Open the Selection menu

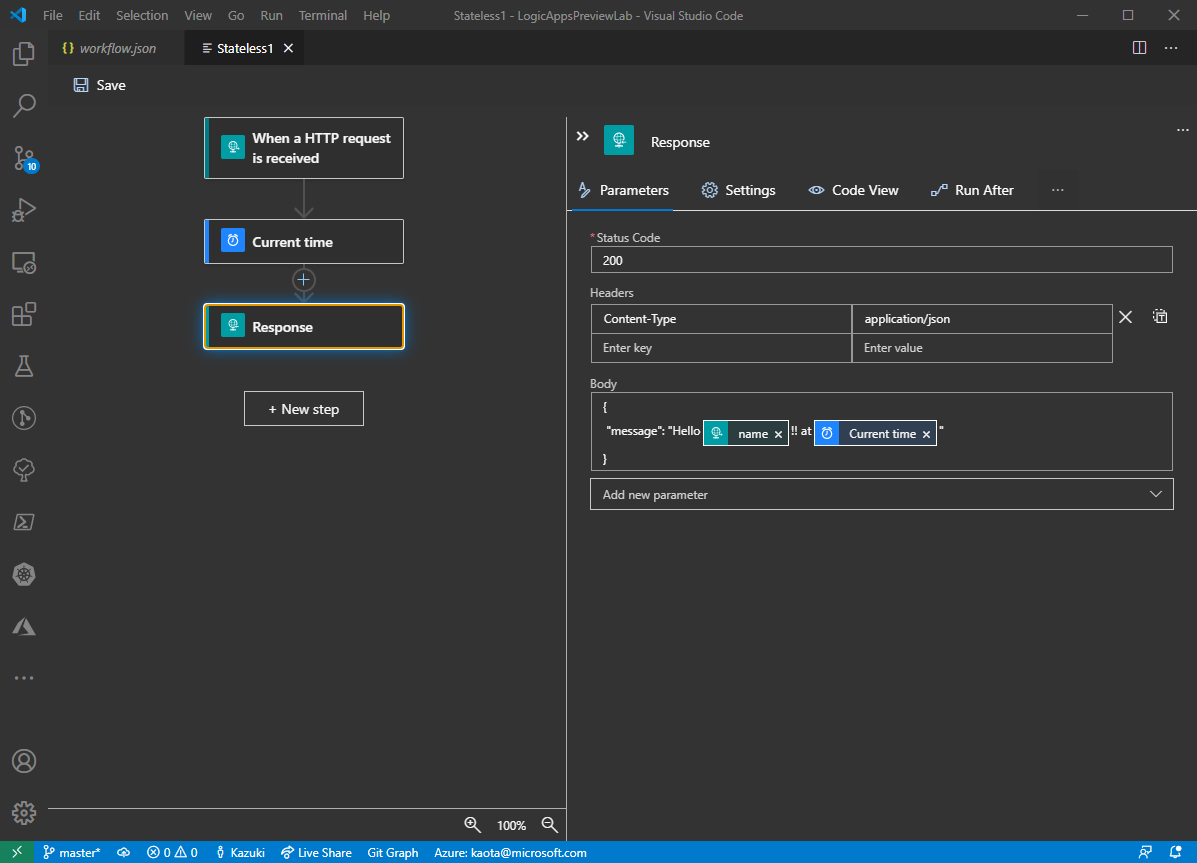[x=142, y=15]
